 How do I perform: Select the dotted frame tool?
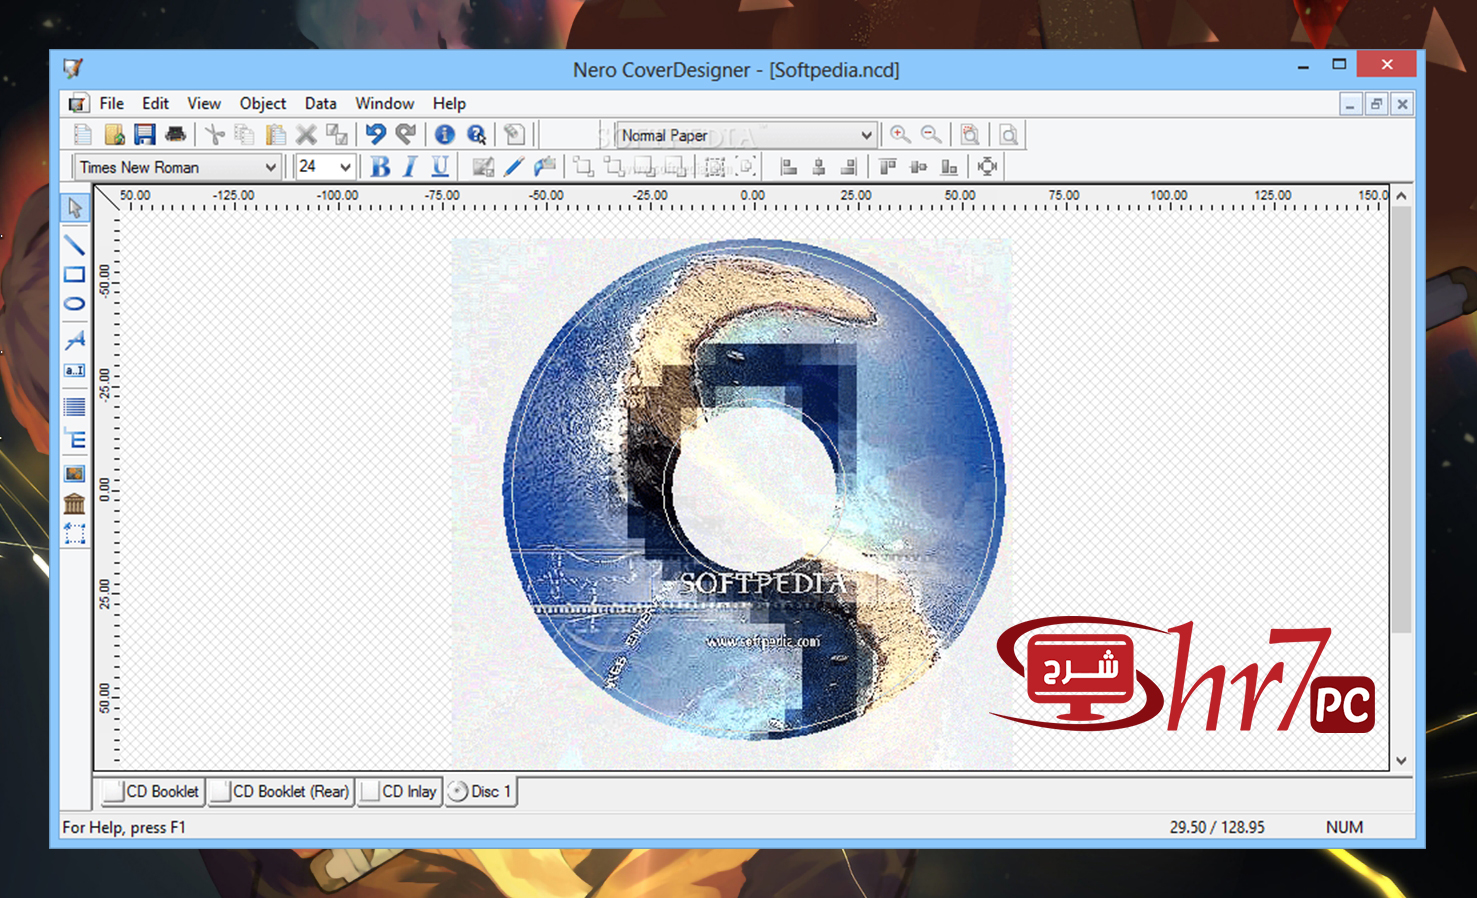coord(75,535)
